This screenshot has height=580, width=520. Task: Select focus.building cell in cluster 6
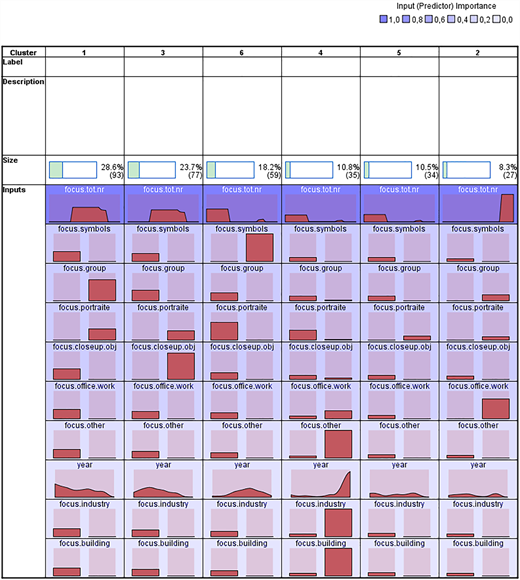point(242,558)
